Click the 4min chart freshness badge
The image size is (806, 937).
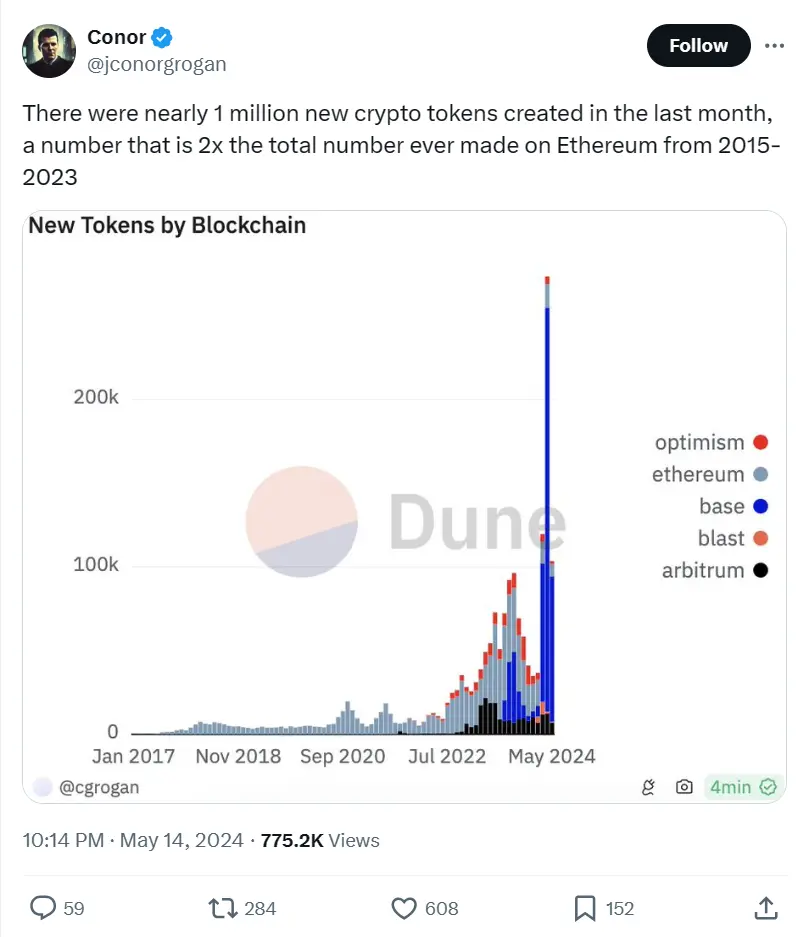(x=741, y=788)
